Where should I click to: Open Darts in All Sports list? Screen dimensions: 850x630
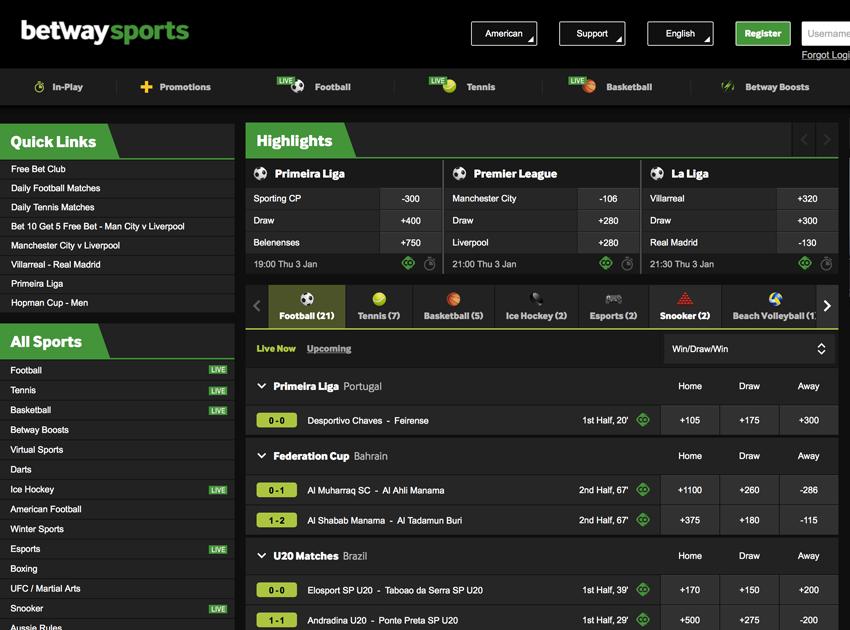(x=117, y=470)
